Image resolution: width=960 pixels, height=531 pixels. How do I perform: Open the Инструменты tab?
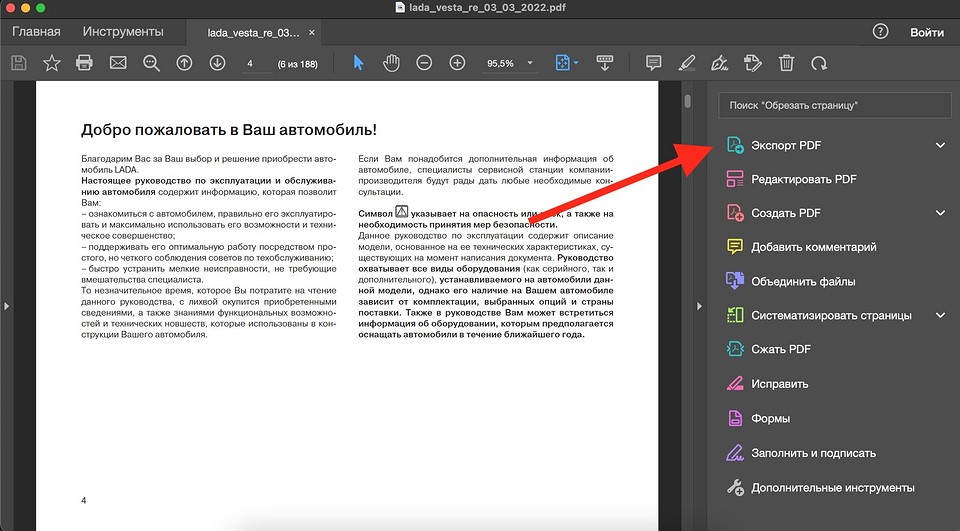(123, 32)
